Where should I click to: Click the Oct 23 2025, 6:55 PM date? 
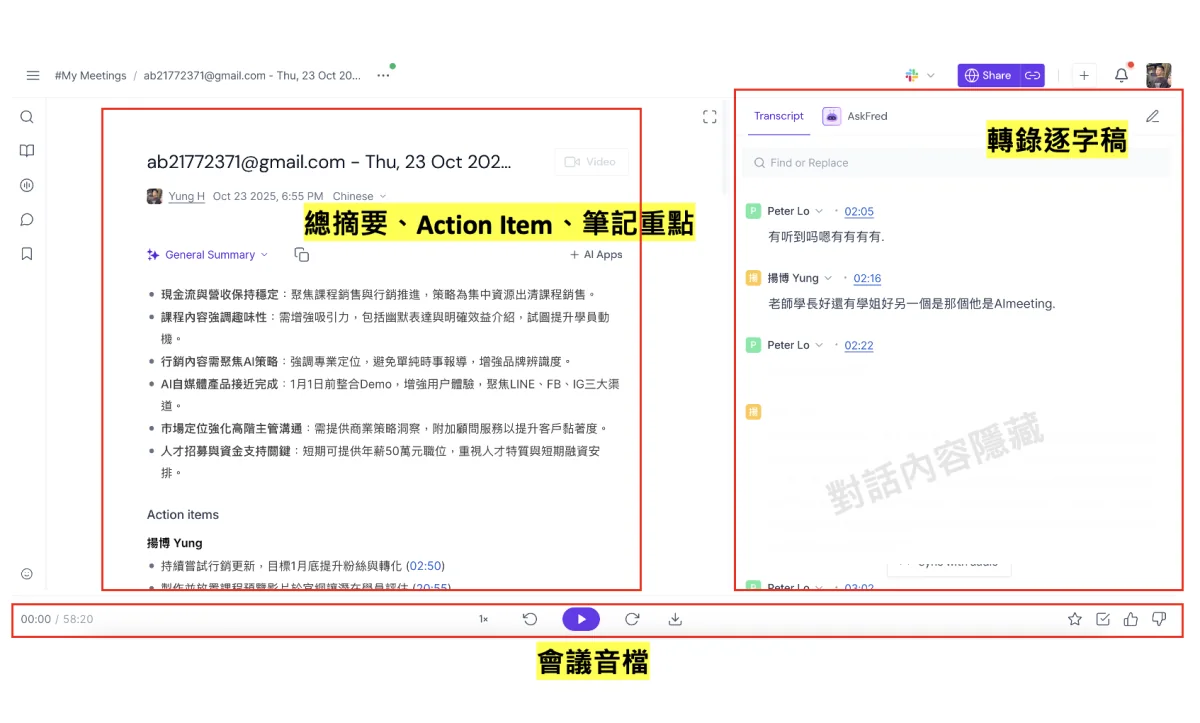pos(267,196)
